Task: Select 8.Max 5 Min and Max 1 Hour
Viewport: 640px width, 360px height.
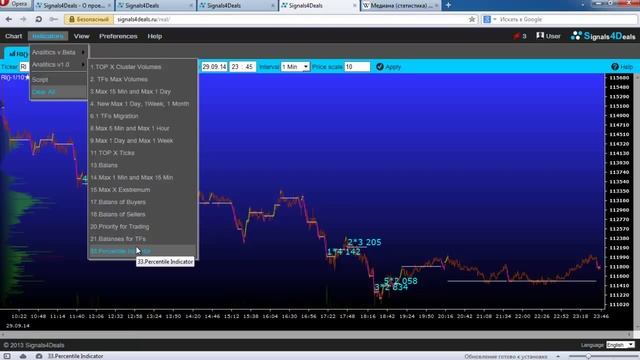Action: pos(143,128)
